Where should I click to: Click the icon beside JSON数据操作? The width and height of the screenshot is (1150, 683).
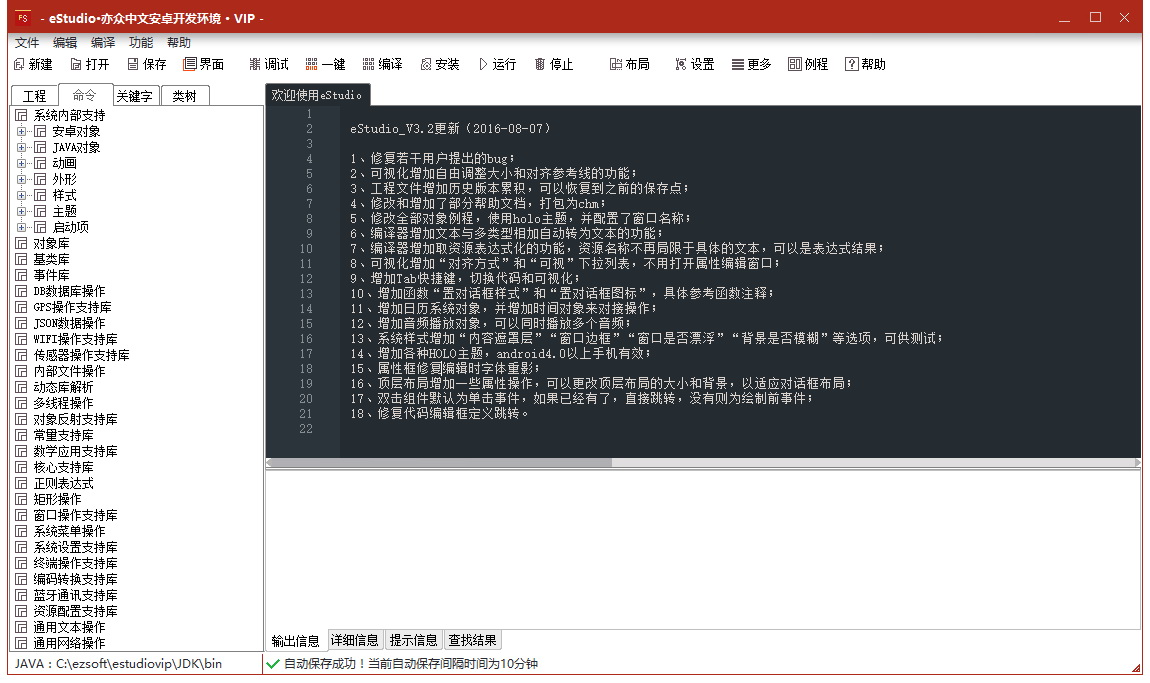[21, 324]
